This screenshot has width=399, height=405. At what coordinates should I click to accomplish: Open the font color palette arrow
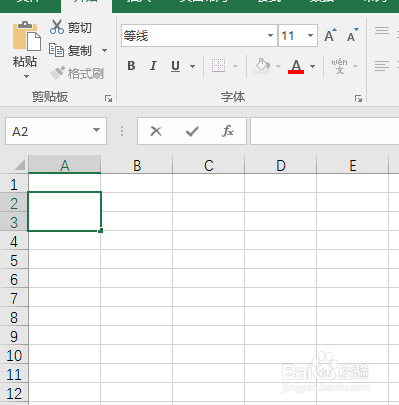tap(312, 66)
